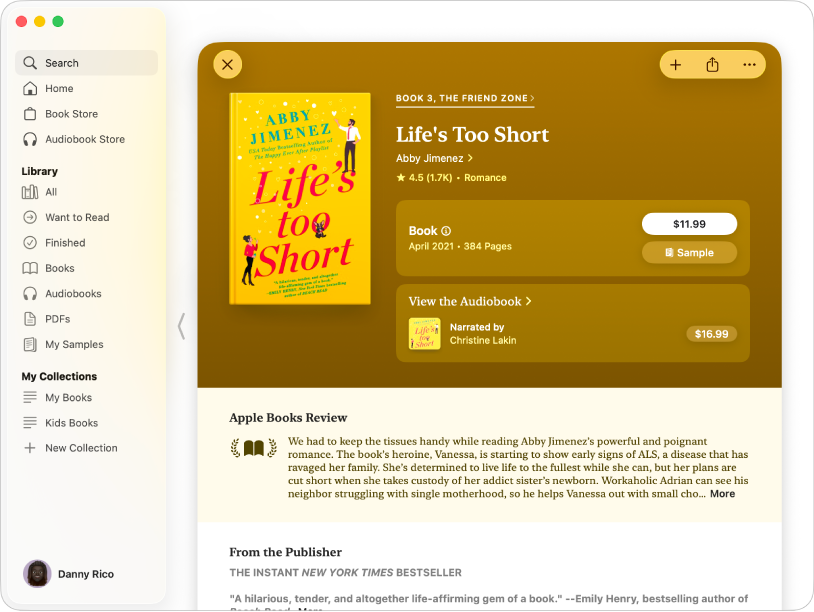
Task: Open PDFs in the Library
Action: (x=86, y=319)
